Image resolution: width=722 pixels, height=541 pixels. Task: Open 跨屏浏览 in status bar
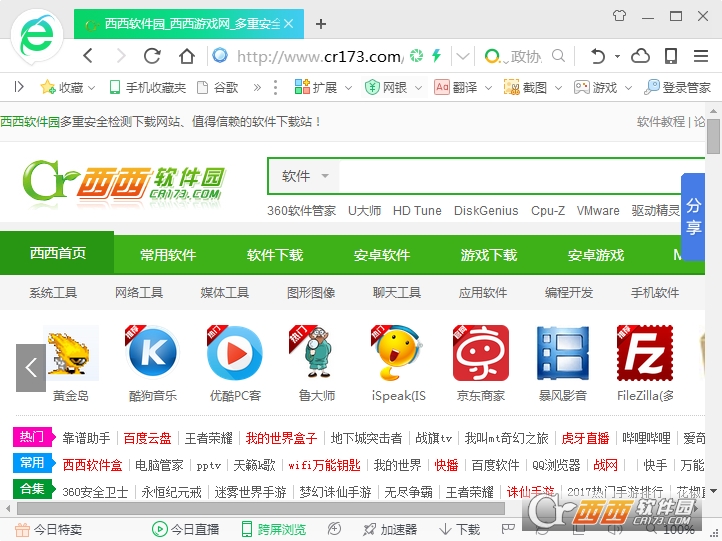pyautogui.click(x=274, y=529)
